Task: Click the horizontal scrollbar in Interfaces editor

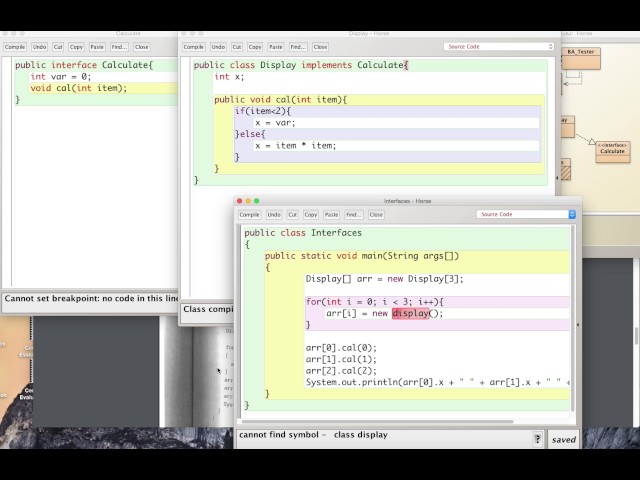Action: click(x=377, y=421)
